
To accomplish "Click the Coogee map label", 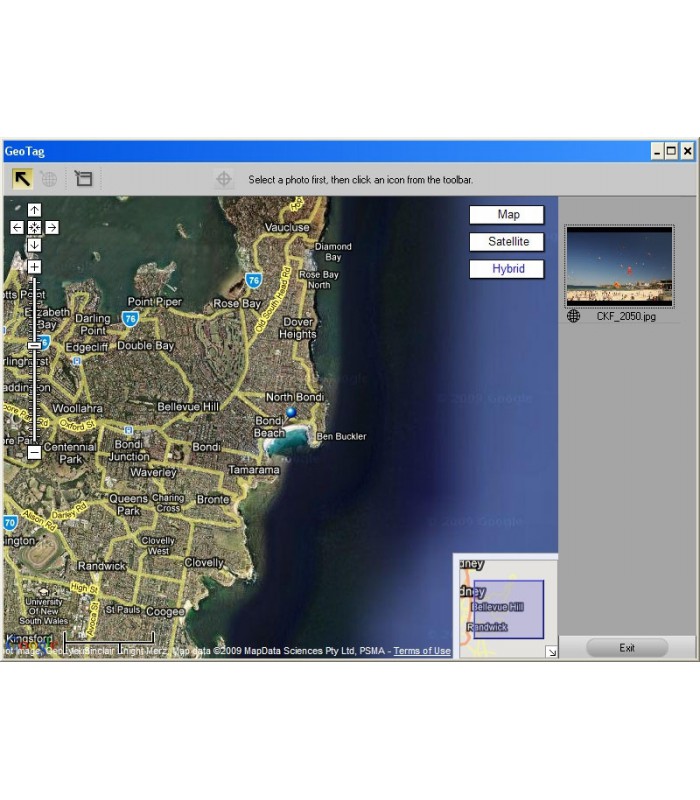I will point(165,611).
